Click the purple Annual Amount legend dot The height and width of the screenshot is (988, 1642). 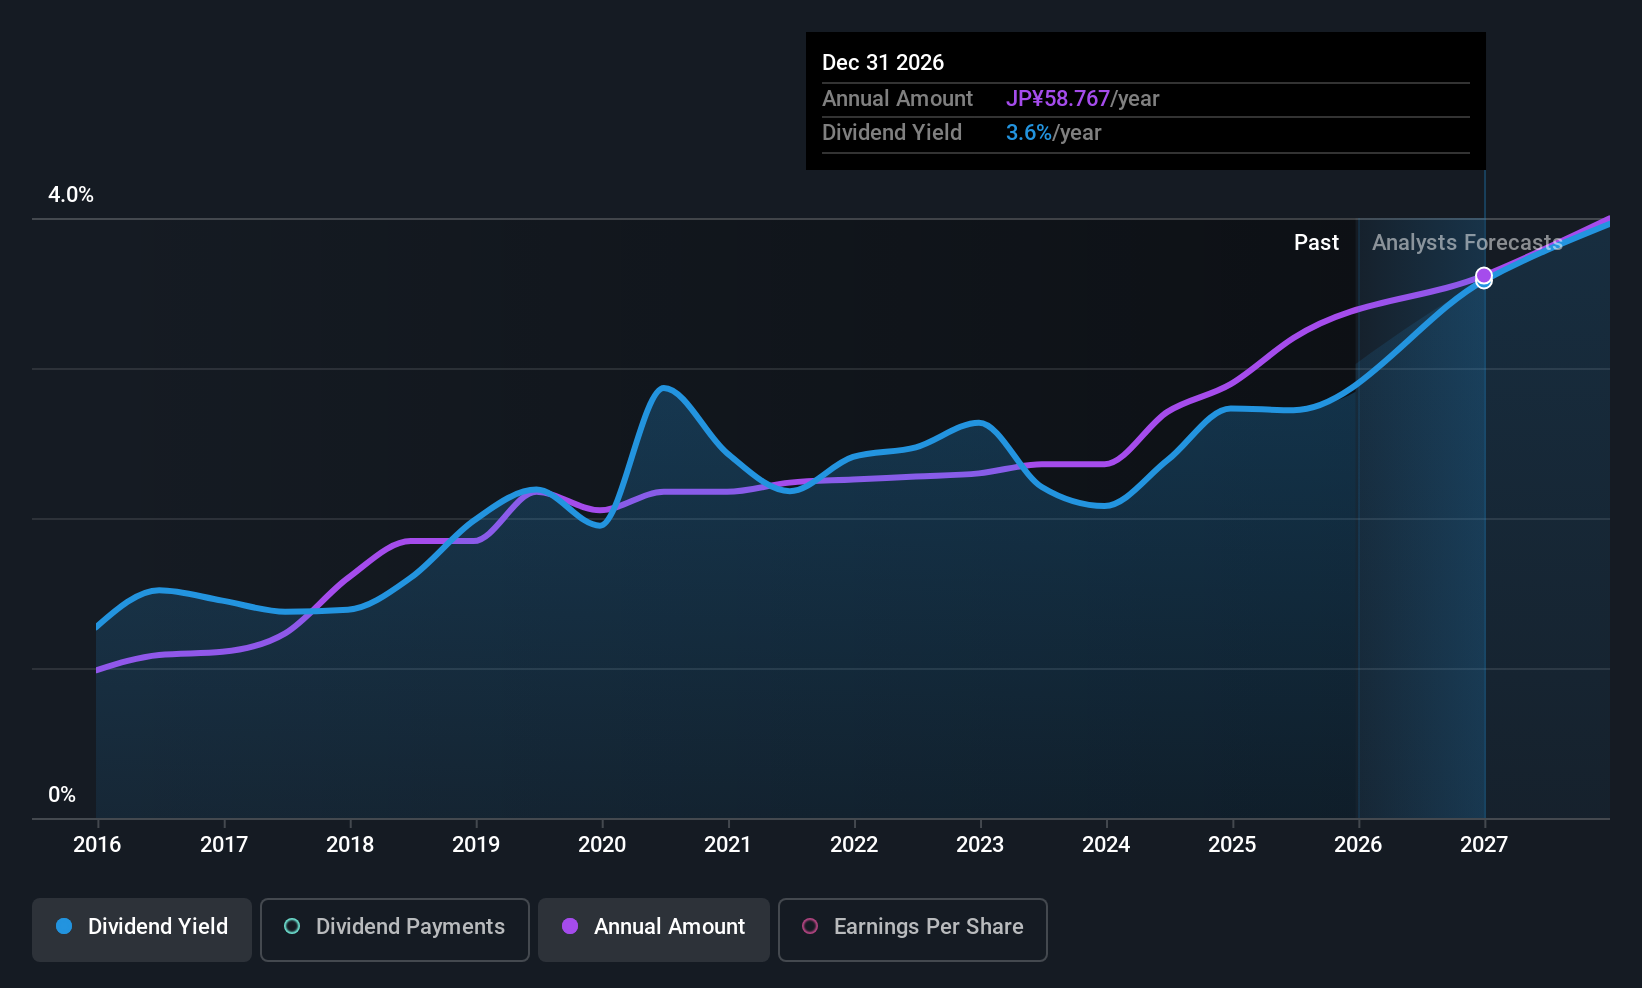point(570,926)
